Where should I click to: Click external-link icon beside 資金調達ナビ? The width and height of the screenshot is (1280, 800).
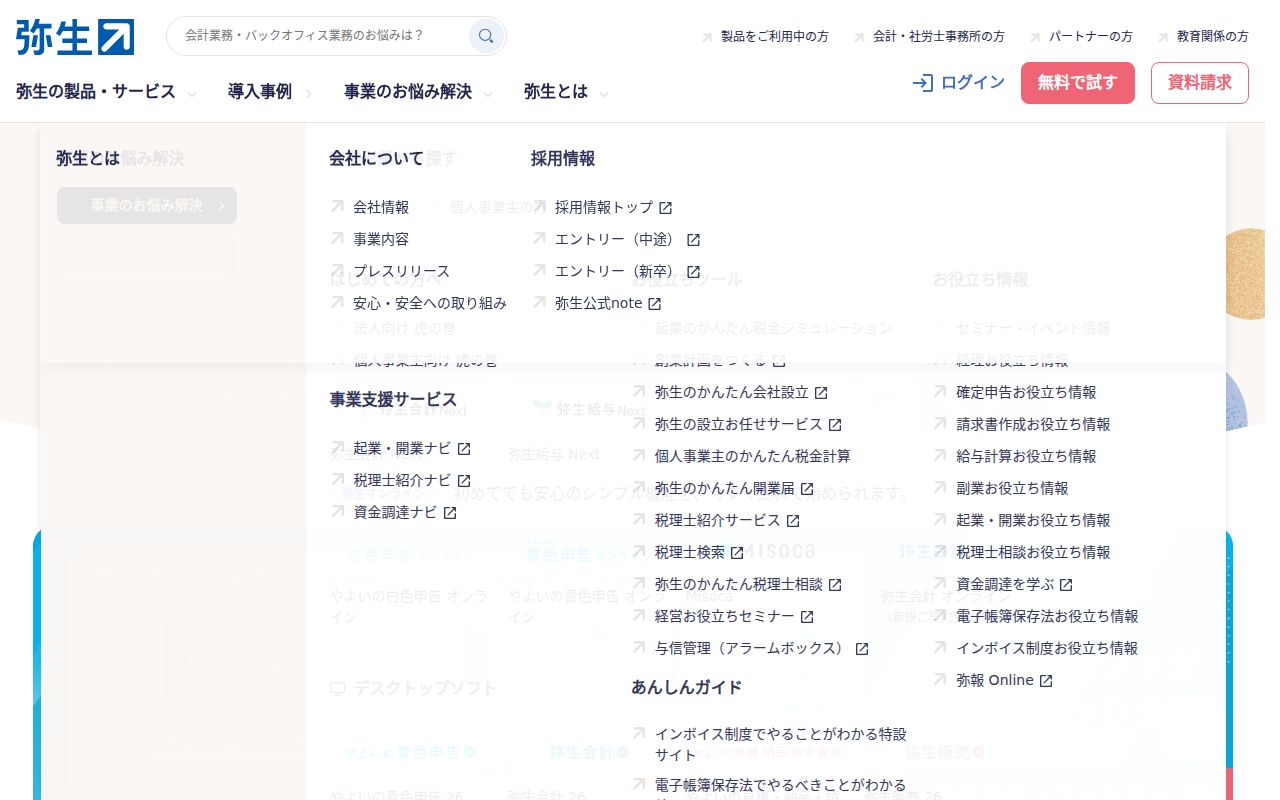450,513
